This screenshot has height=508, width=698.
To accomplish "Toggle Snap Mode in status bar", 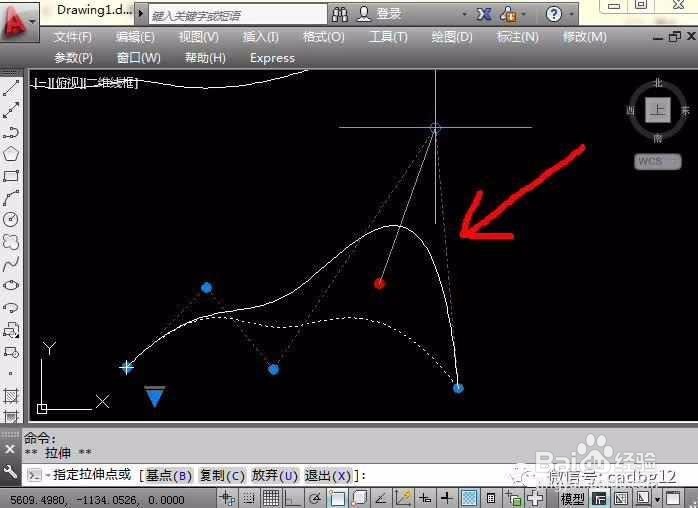I will pos(249,499).
